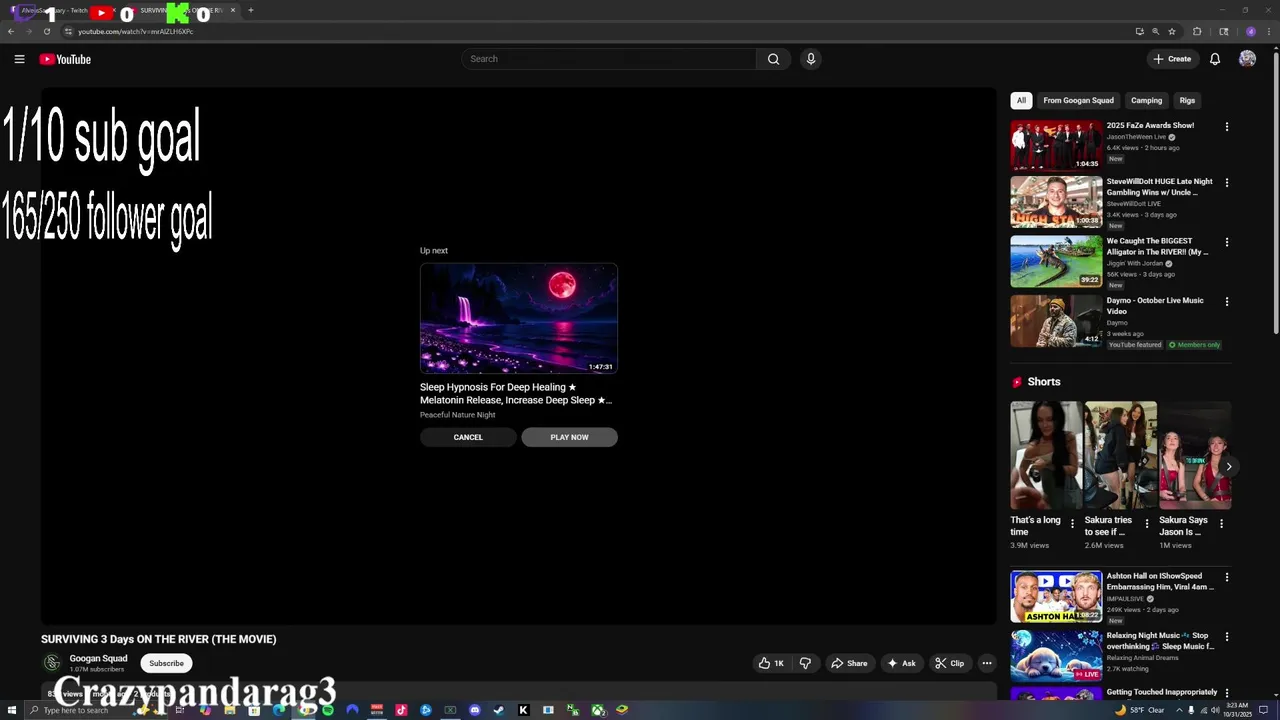This screenshot has height=720, width=1280.
Task: Click the YouTube search field
Action: click(610, 59)
